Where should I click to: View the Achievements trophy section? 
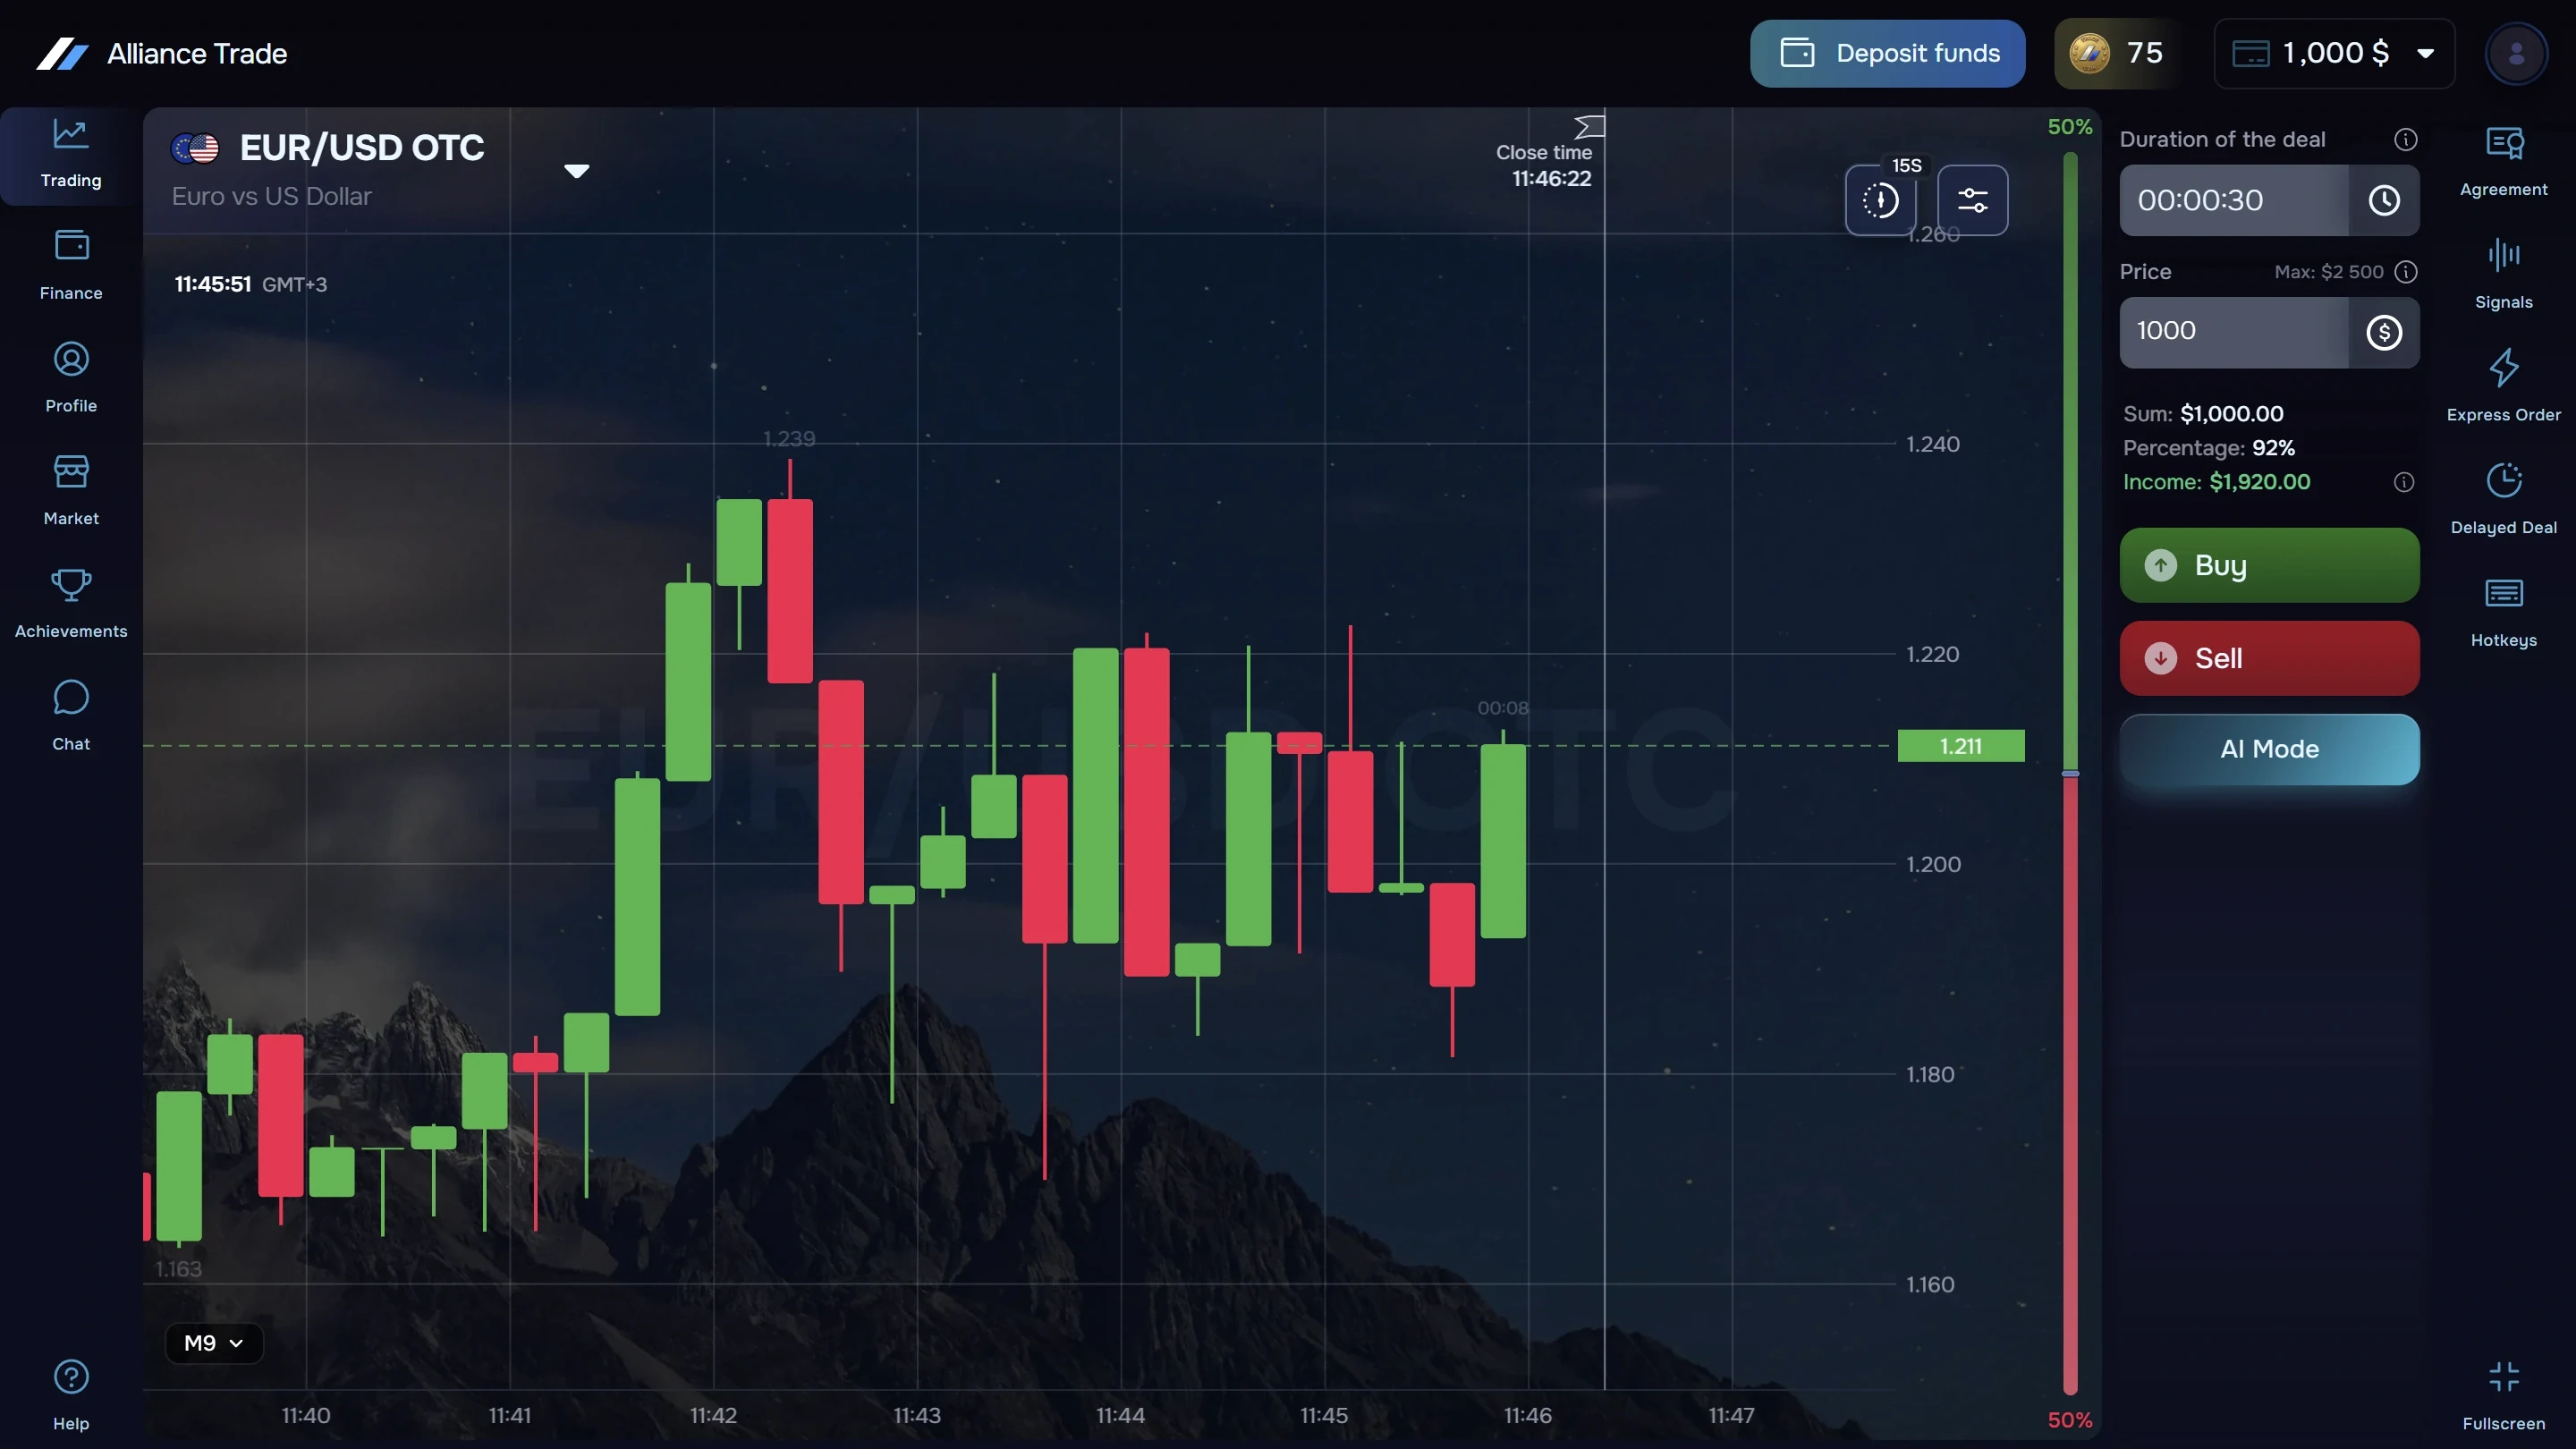point(70,604)
